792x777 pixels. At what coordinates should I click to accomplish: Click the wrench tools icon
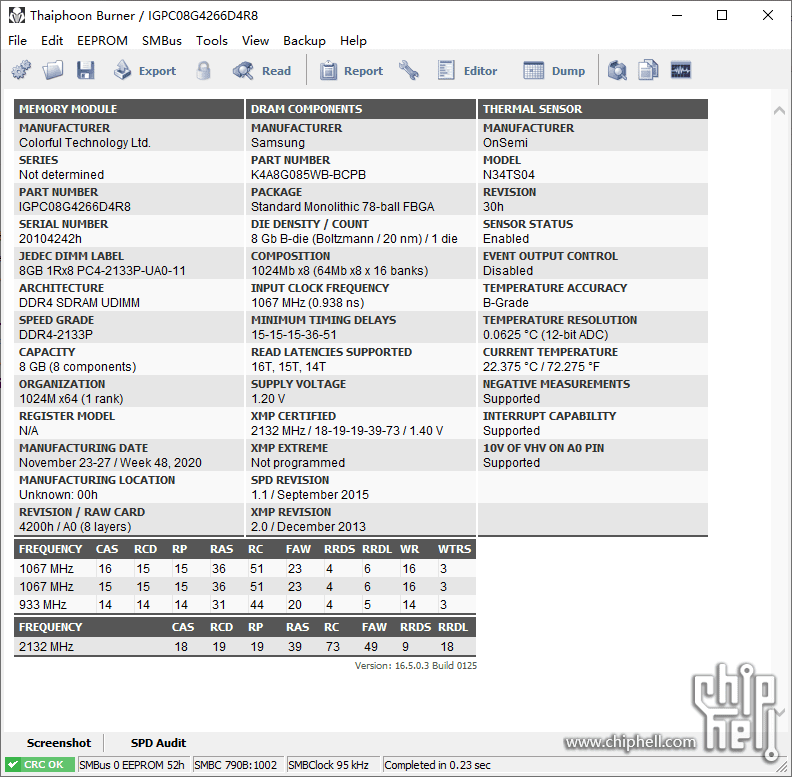(409, 71)
